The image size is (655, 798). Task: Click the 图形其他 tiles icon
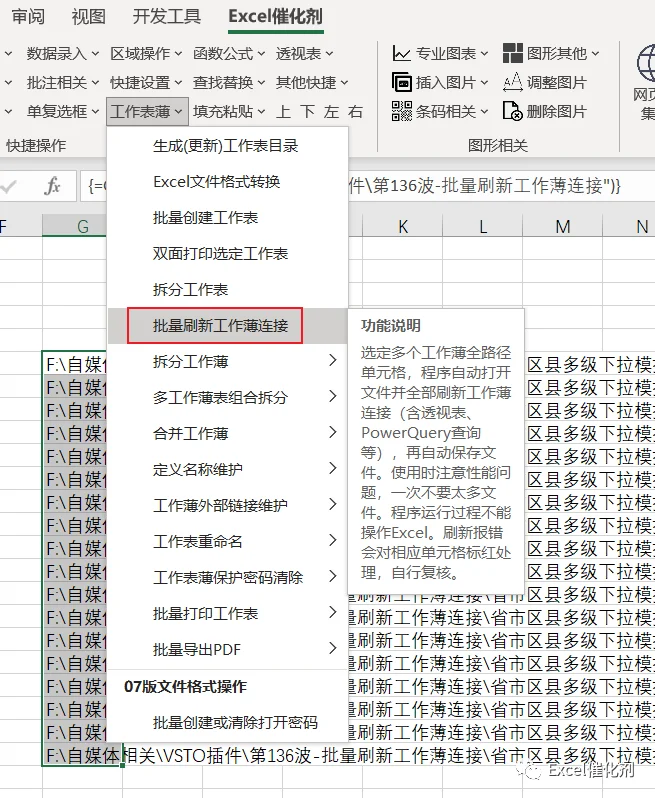tap(512, 53)
